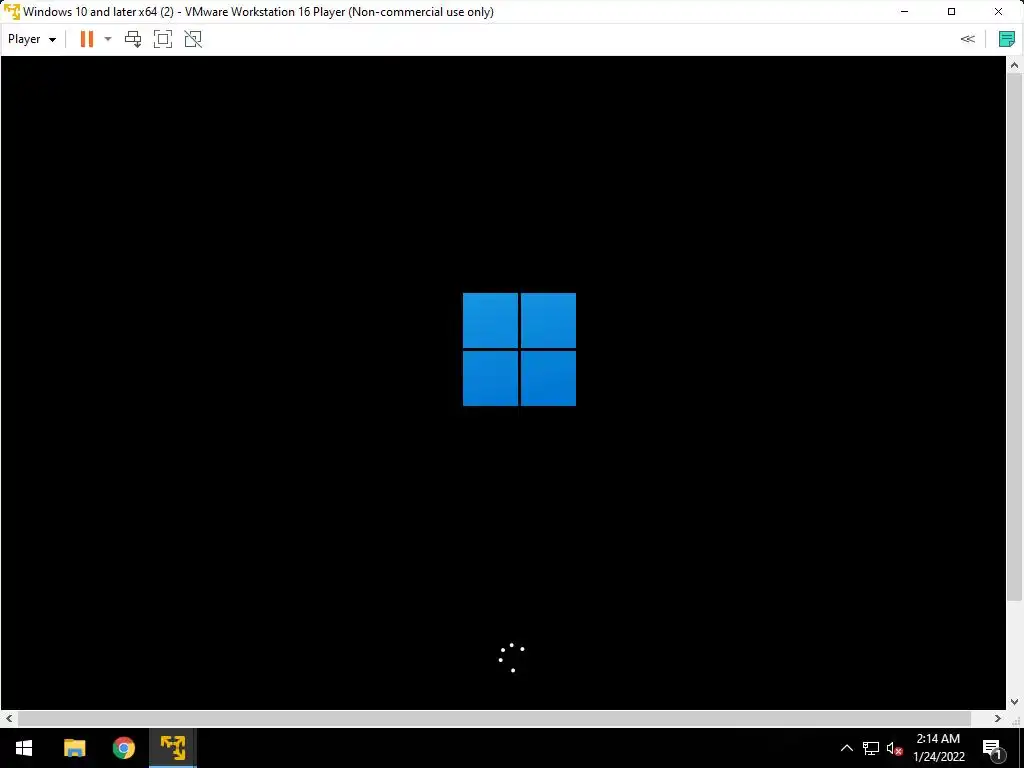Viewport: 1024px width, 768px height.
Task: Open File Explorer from the taskbar
Action: (x=74, y=748)
